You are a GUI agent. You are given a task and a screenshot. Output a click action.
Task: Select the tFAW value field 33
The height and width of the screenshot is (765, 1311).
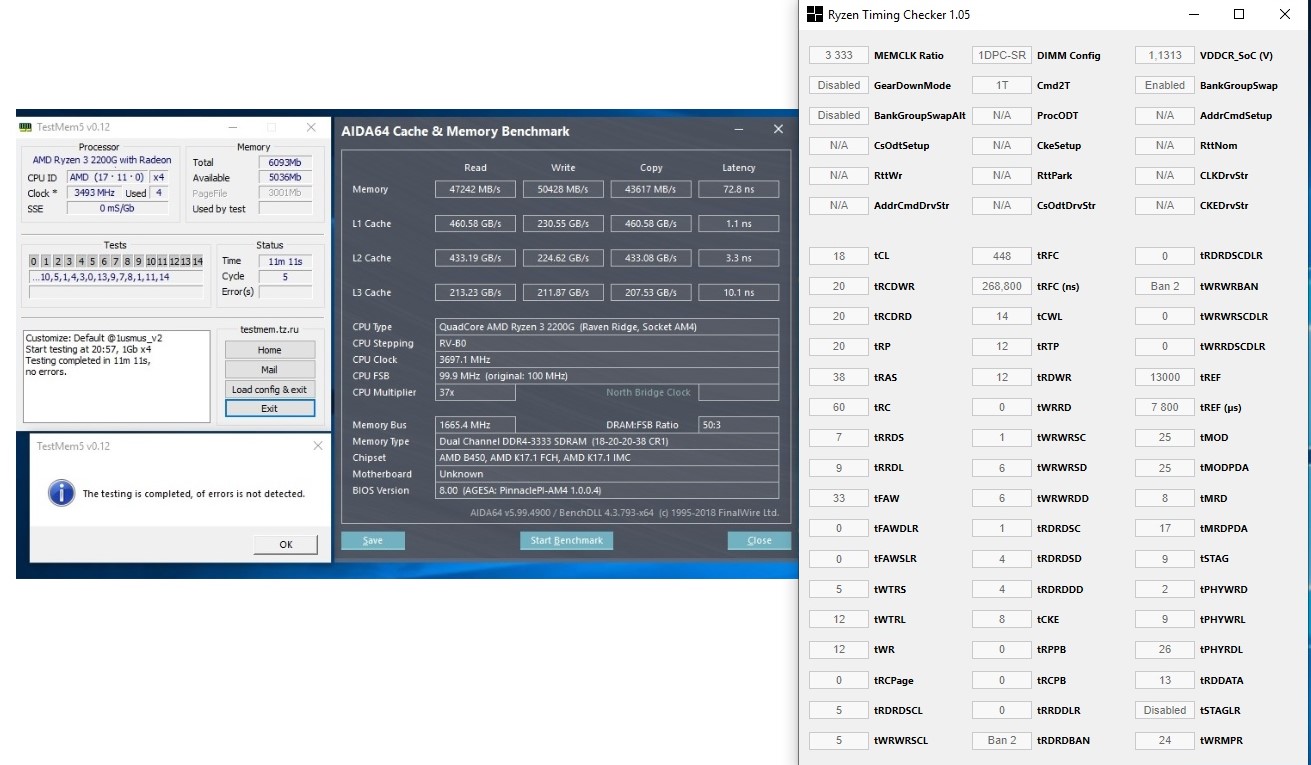(839, 498)
